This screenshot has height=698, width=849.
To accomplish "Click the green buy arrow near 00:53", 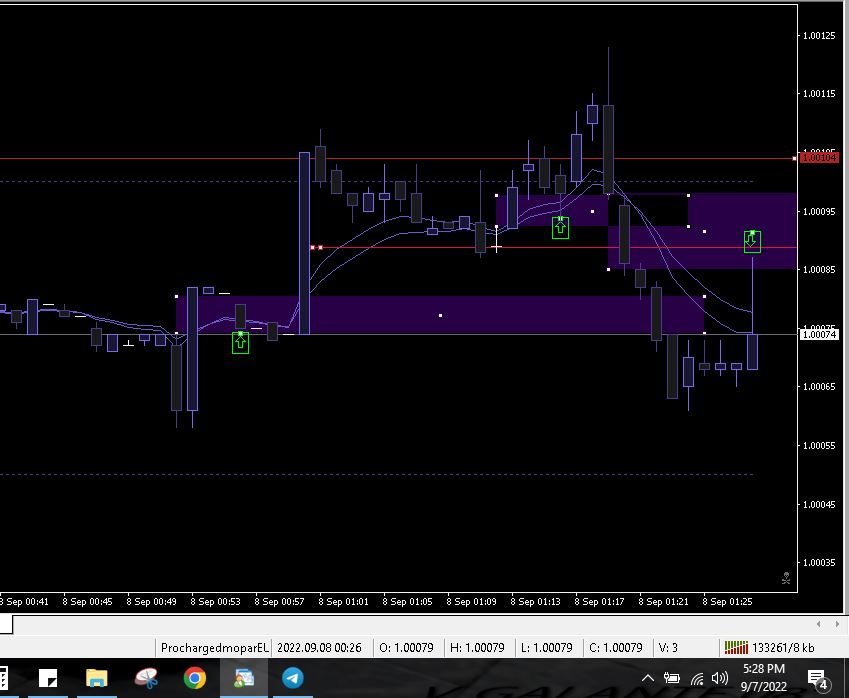I will coord(240,343).
